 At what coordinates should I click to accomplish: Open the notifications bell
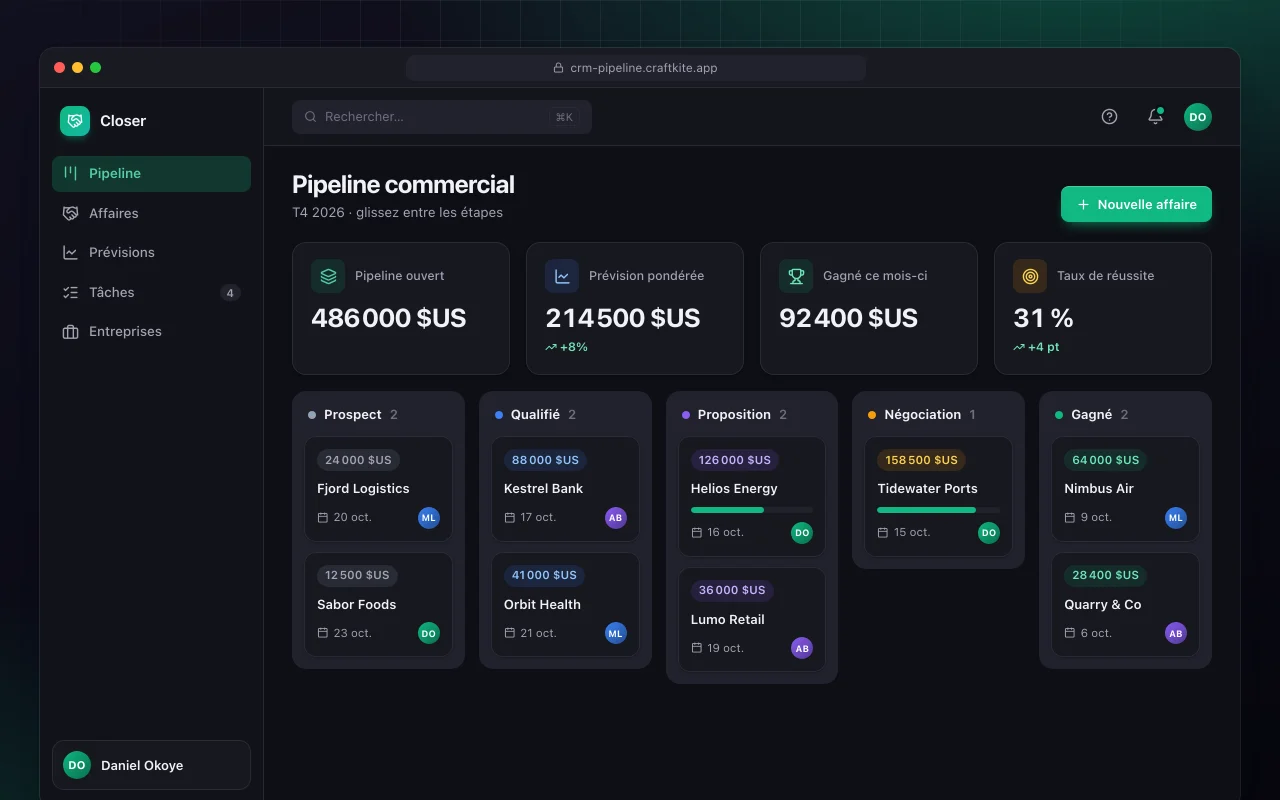(x=1155, y=117)
